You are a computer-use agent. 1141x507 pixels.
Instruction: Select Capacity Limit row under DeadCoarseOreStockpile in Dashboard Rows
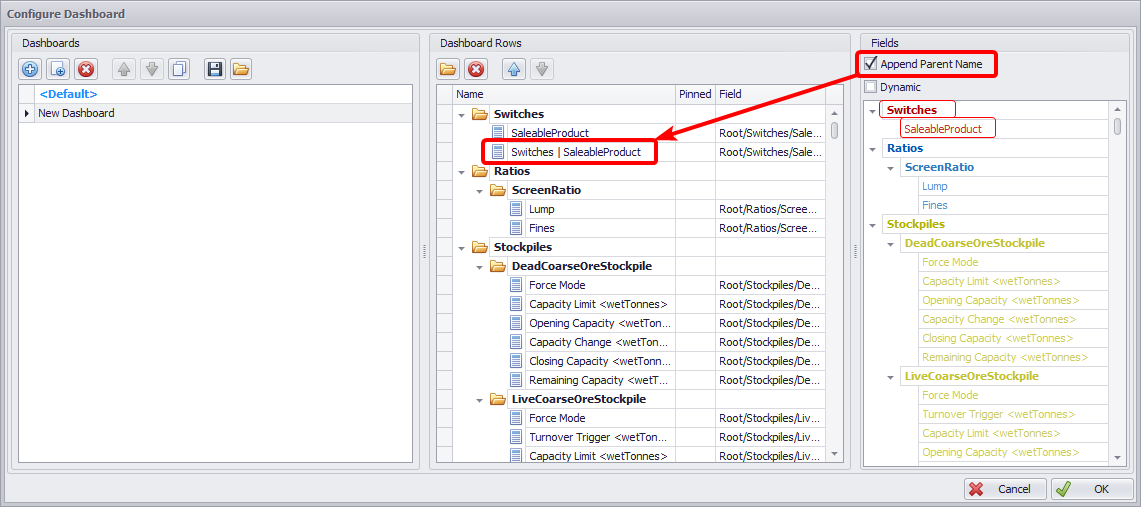(x=598, y=304)
